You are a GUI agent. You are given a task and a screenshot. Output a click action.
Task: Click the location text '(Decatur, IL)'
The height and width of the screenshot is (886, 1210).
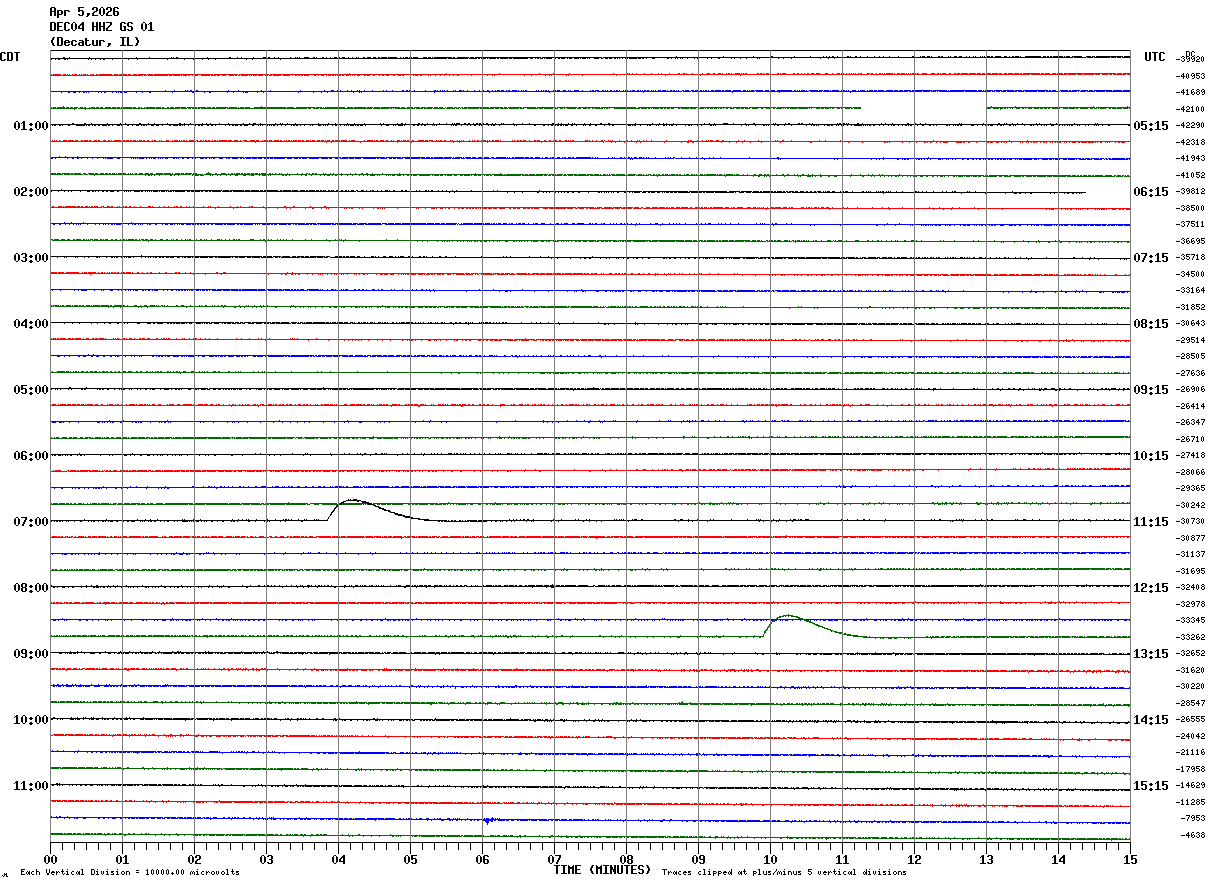pyautogui.click(x=95, y=42)
